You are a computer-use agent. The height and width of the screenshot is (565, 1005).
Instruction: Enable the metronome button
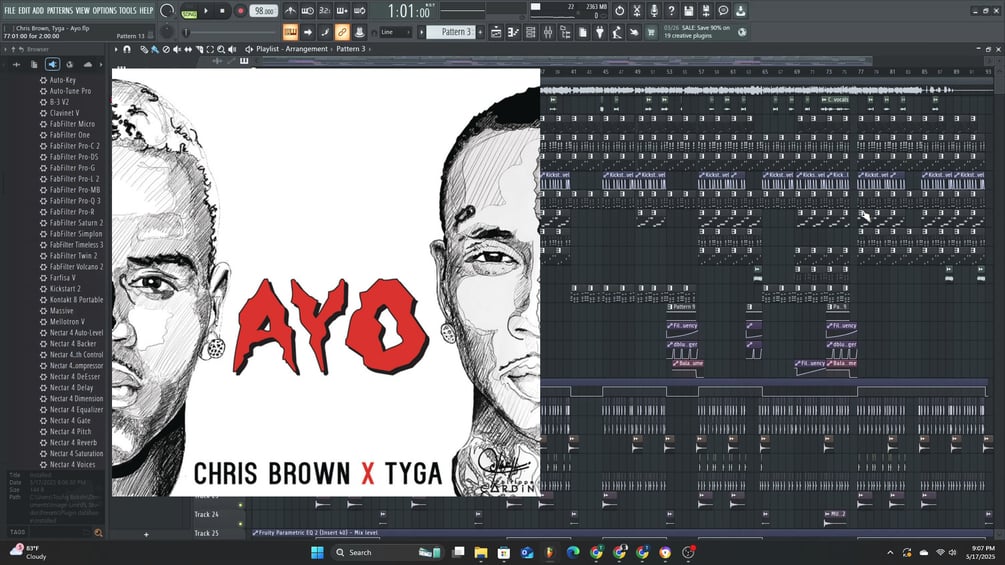point(290,11)
